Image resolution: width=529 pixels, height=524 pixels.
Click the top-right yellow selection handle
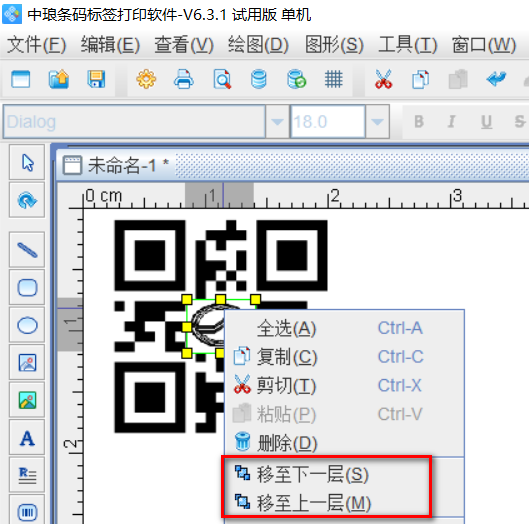255,299
